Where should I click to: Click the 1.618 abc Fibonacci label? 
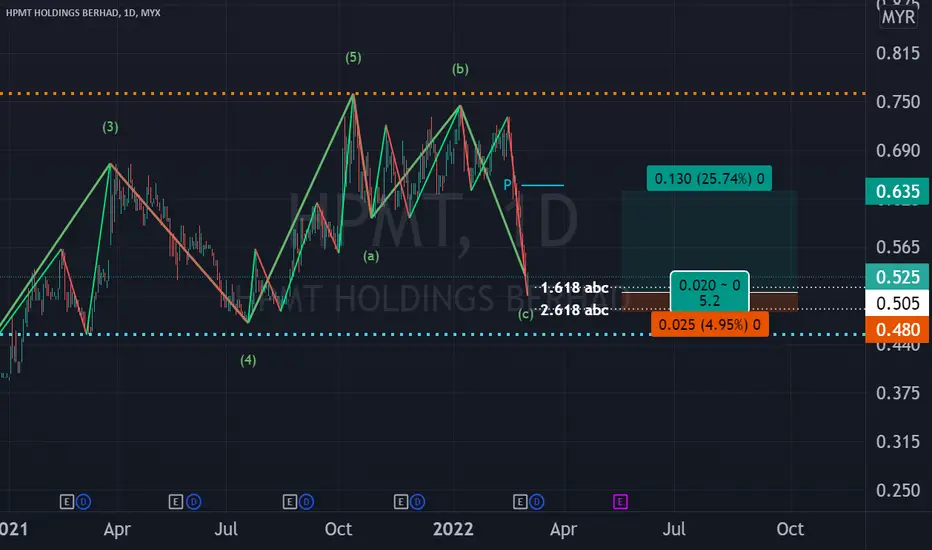(x=574, y=288)
